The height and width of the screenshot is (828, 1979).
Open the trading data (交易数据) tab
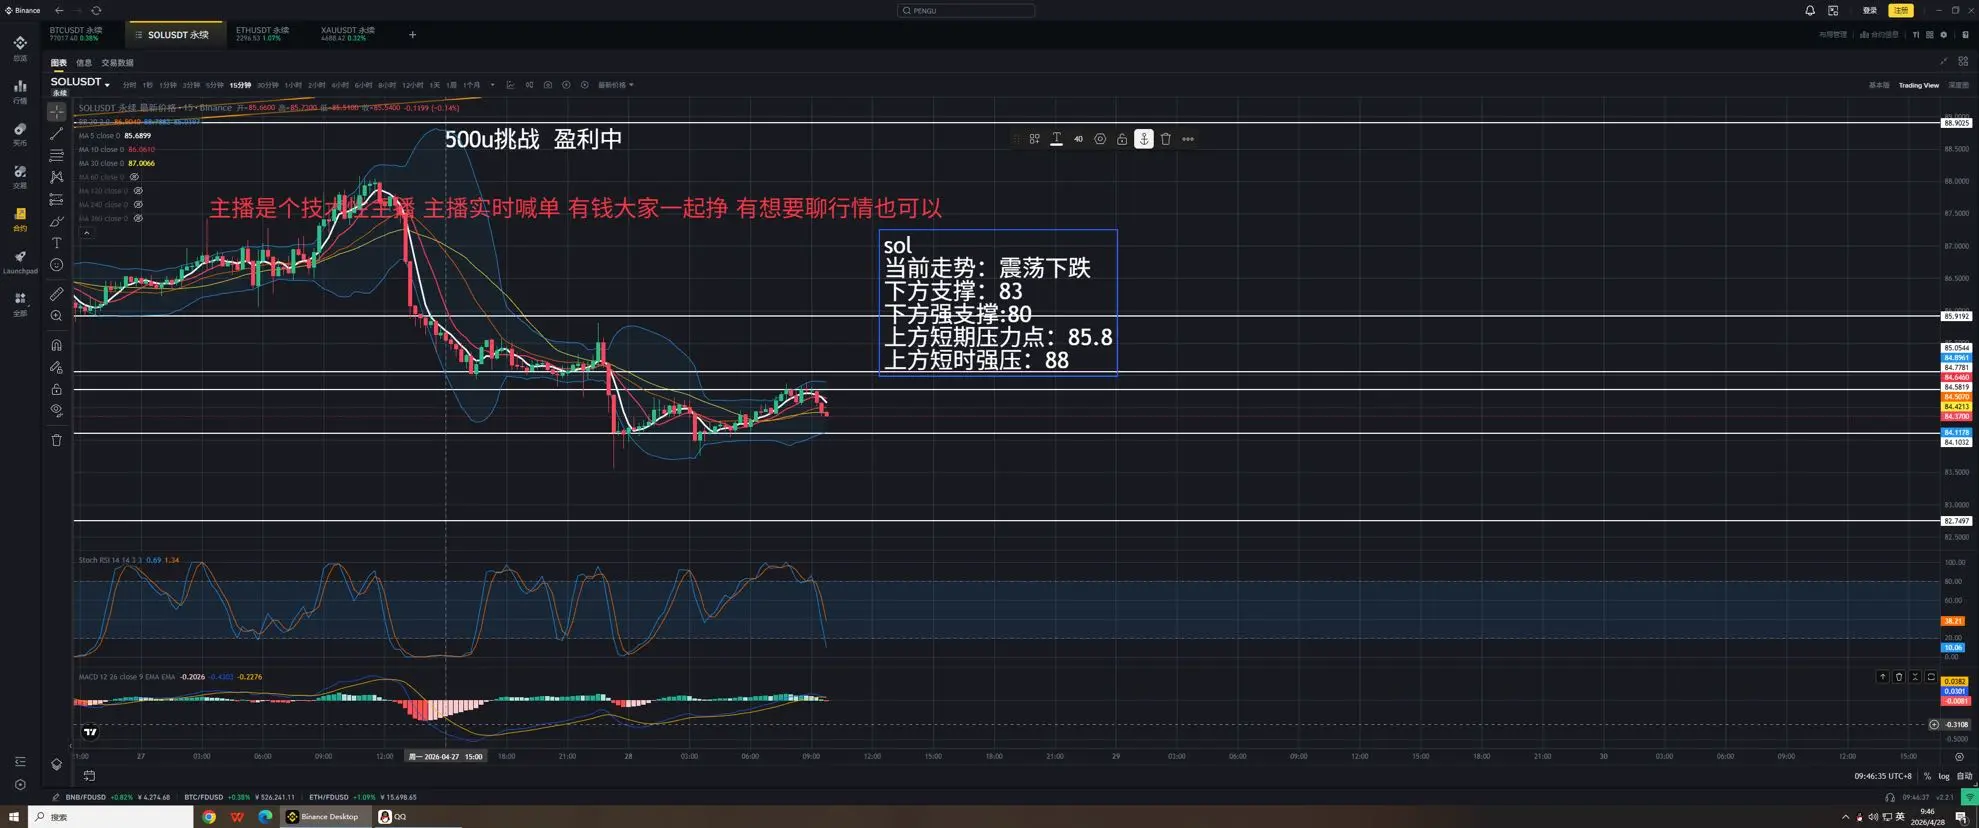point(117,63)
